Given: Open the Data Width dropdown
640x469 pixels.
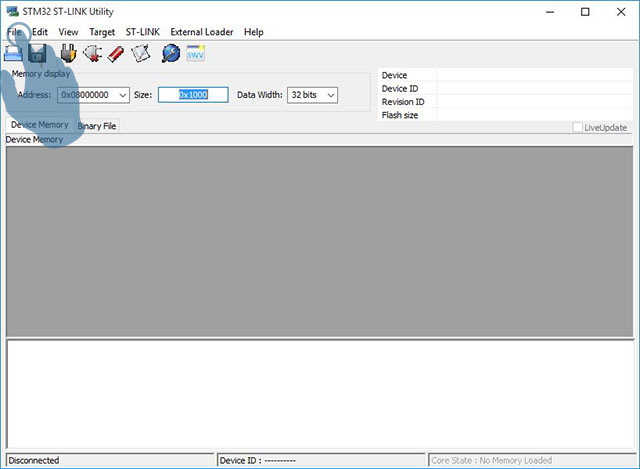Looking at the screenshot, I should click(x=329, y=95).
